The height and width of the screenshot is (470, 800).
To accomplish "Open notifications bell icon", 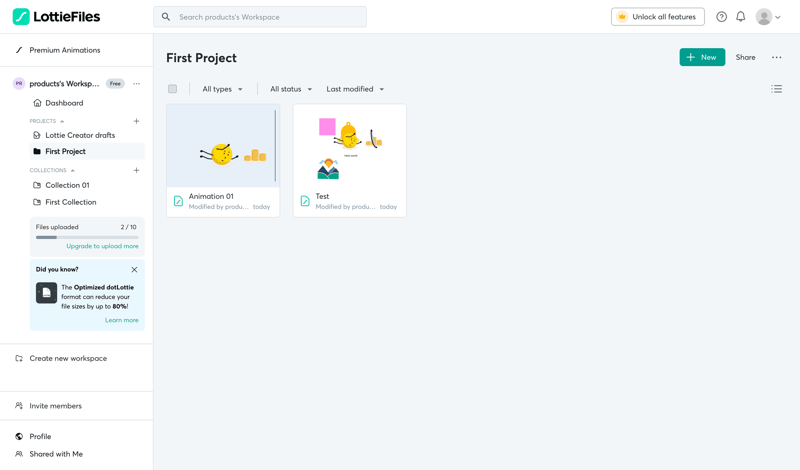I will click(x=740, y=17).
